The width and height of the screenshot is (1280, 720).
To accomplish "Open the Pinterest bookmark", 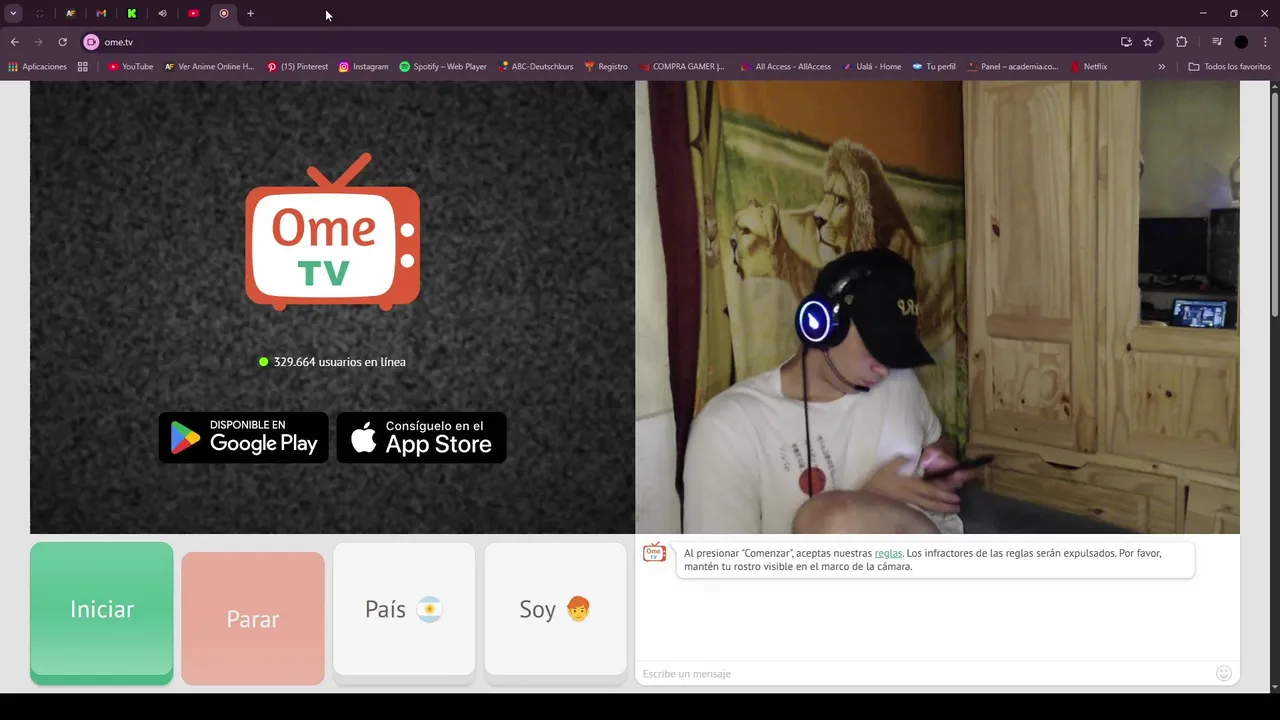I will 297,67.
